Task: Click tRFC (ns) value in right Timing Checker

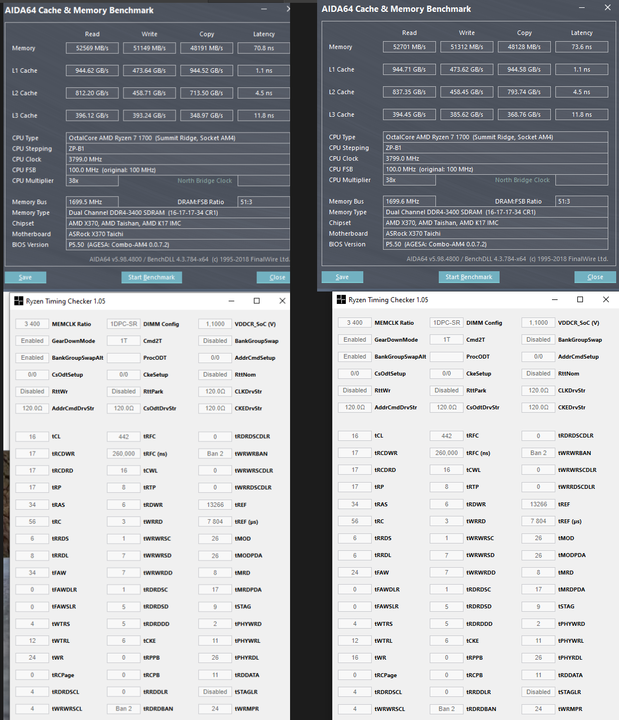Action: 446,453
